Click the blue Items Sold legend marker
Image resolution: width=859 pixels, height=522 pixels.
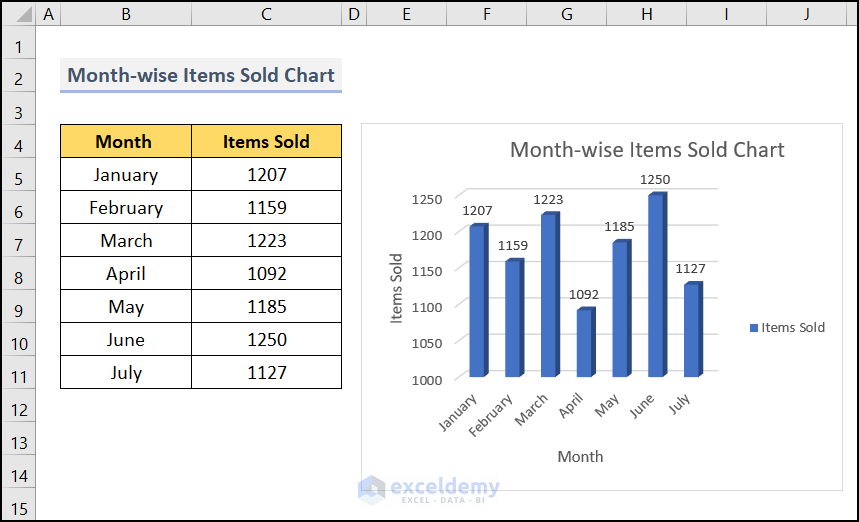pos(753,328)
